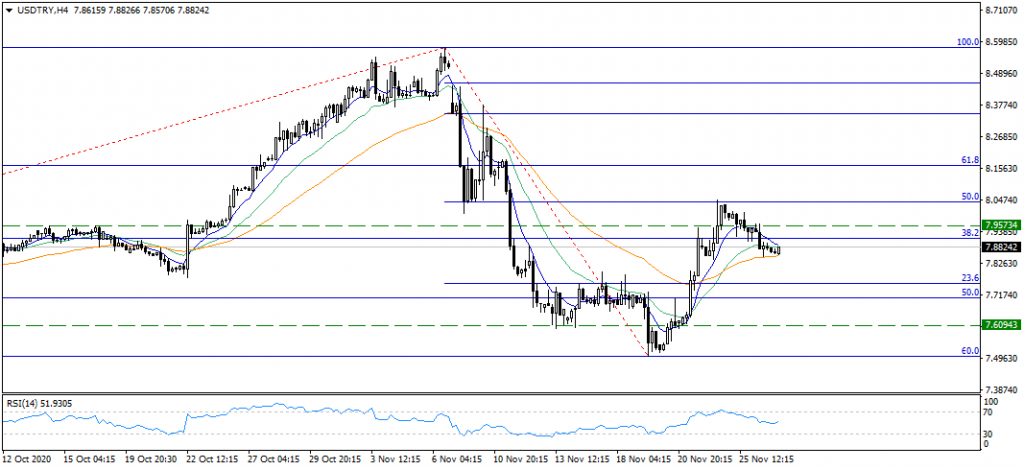Select the 38.2 Fibonacci level label
This screenshot has width=1024, height=470.
pyautogui.click(x=969, y=233)
